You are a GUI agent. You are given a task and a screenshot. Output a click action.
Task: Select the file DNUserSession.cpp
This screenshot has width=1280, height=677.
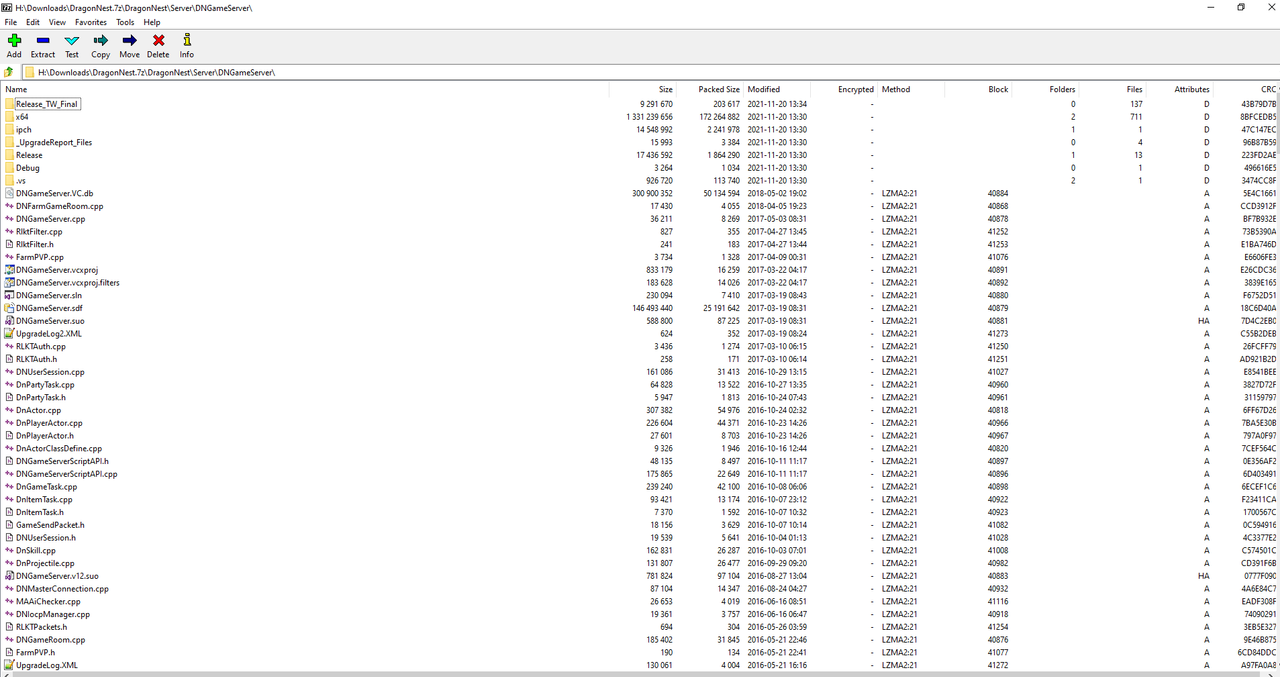pos(50,372)
